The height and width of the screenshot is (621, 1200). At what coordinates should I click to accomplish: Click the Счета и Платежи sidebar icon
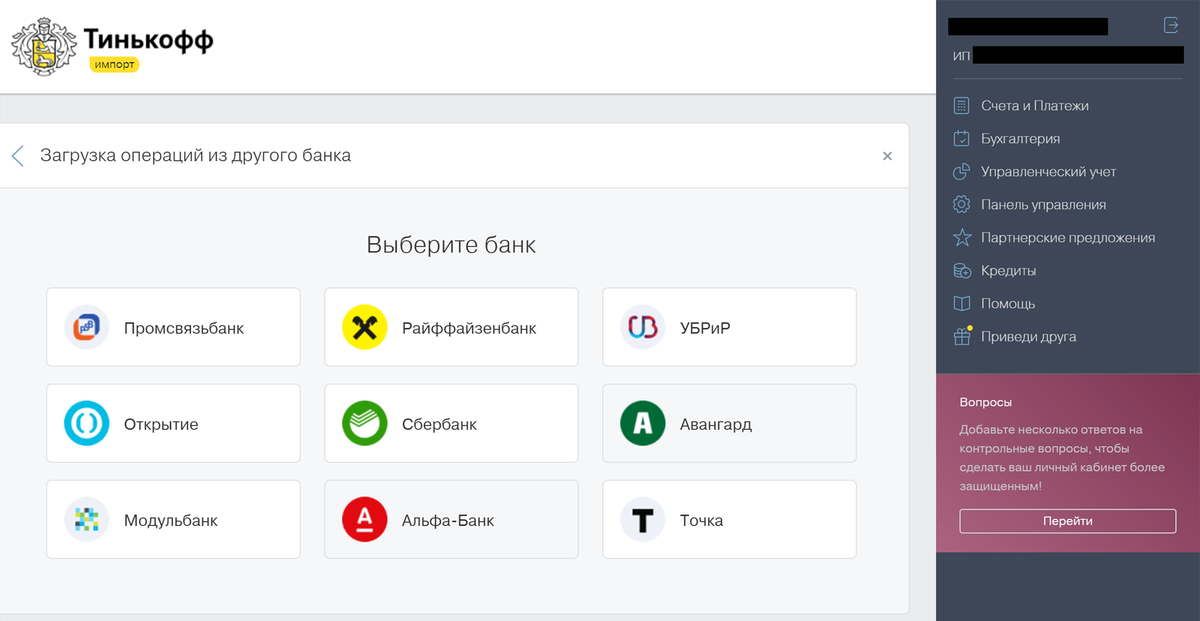(x=961, y=106)
